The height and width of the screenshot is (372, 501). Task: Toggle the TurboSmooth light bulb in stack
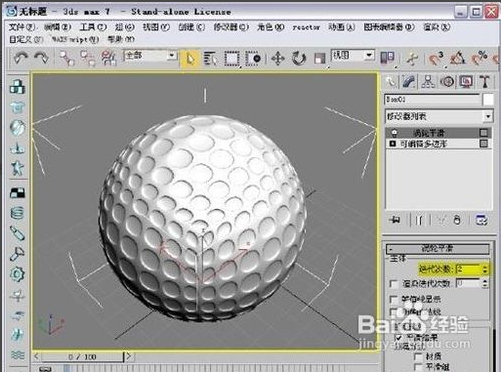coord(394,133)
